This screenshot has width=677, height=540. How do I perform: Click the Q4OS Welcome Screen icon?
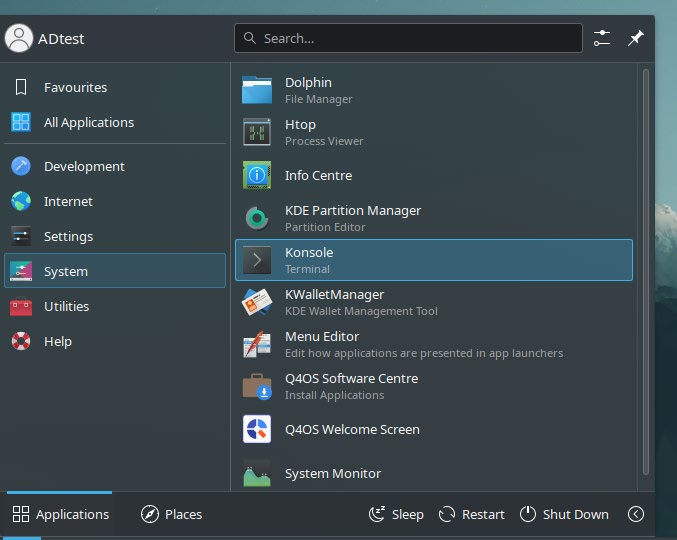click(x=257, y=429)
